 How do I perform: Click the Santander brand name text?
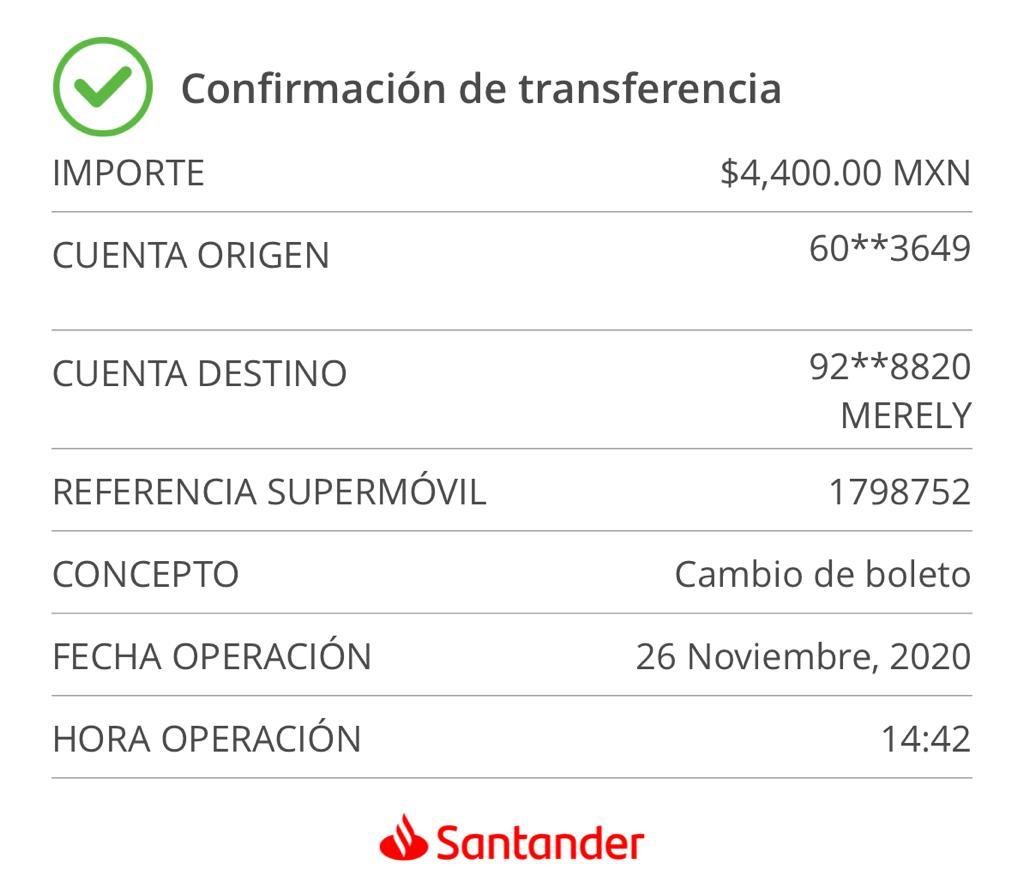pos(540,843)
